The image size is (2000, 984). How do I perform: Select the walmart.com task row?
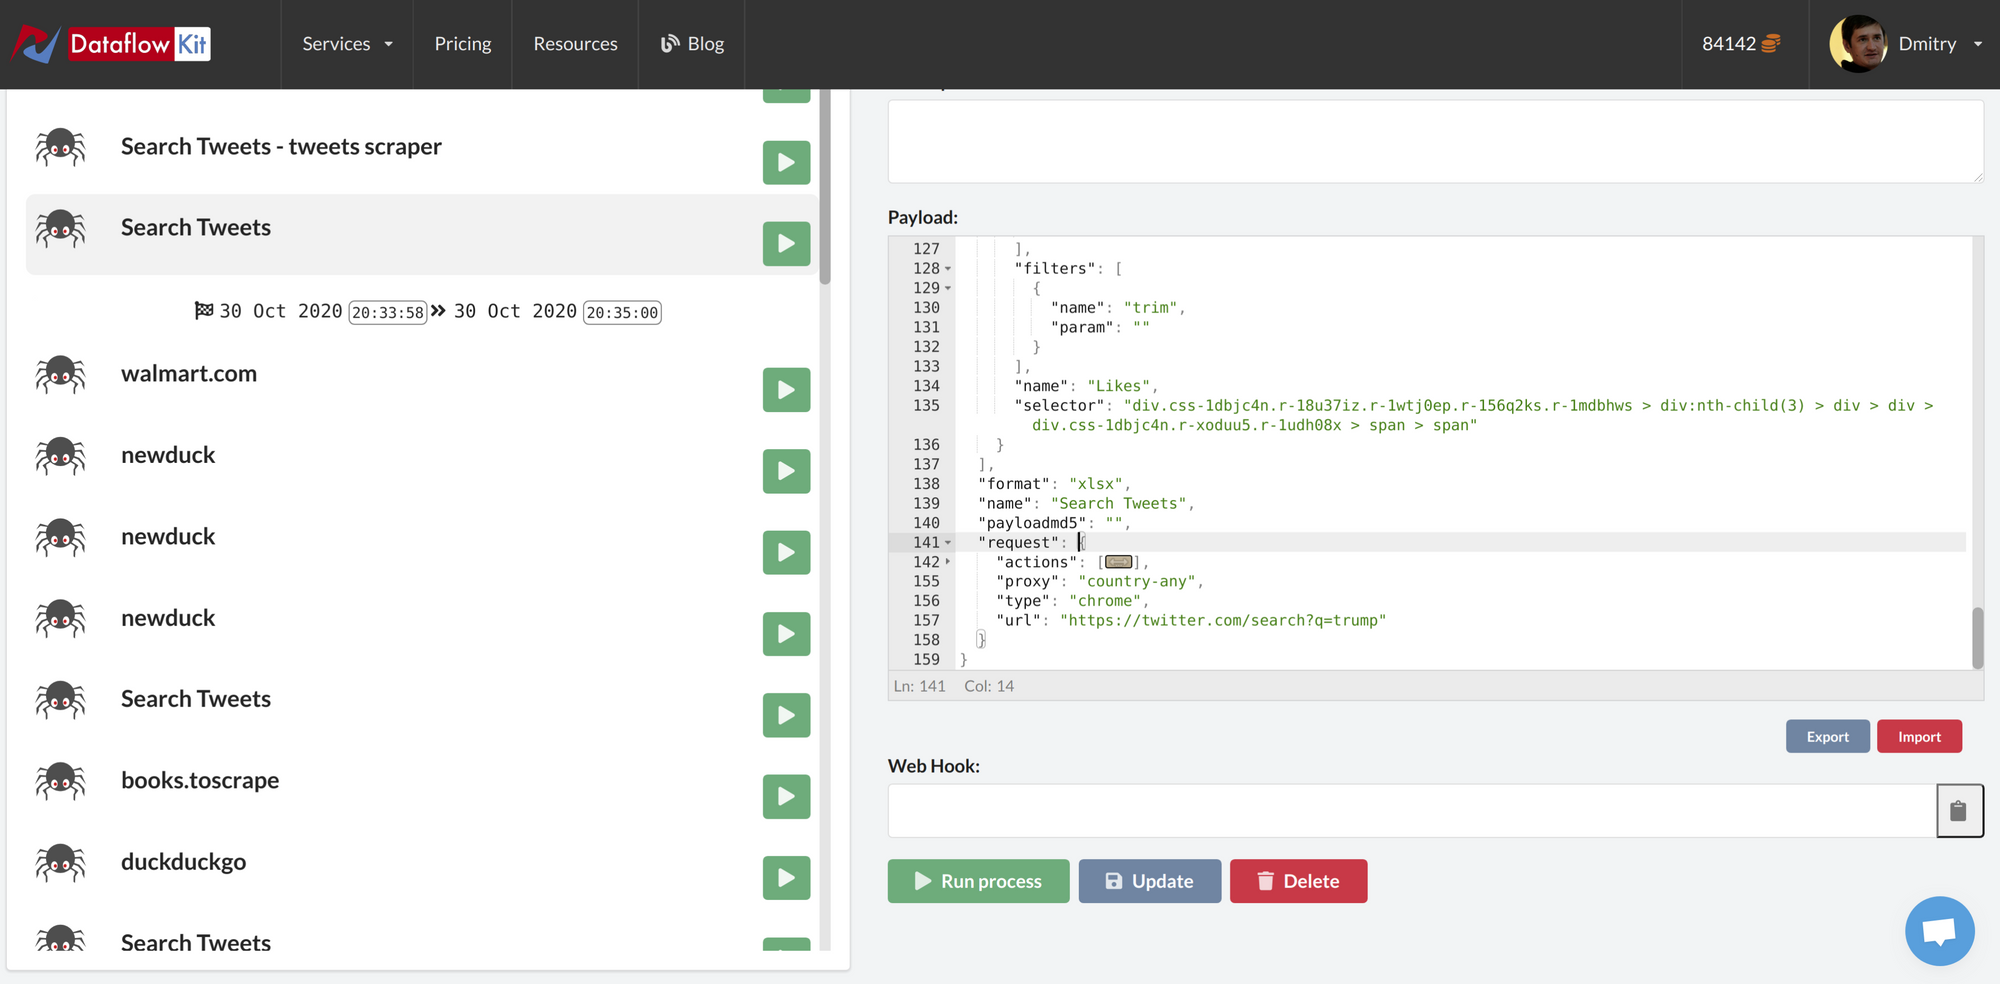[422, 381]
